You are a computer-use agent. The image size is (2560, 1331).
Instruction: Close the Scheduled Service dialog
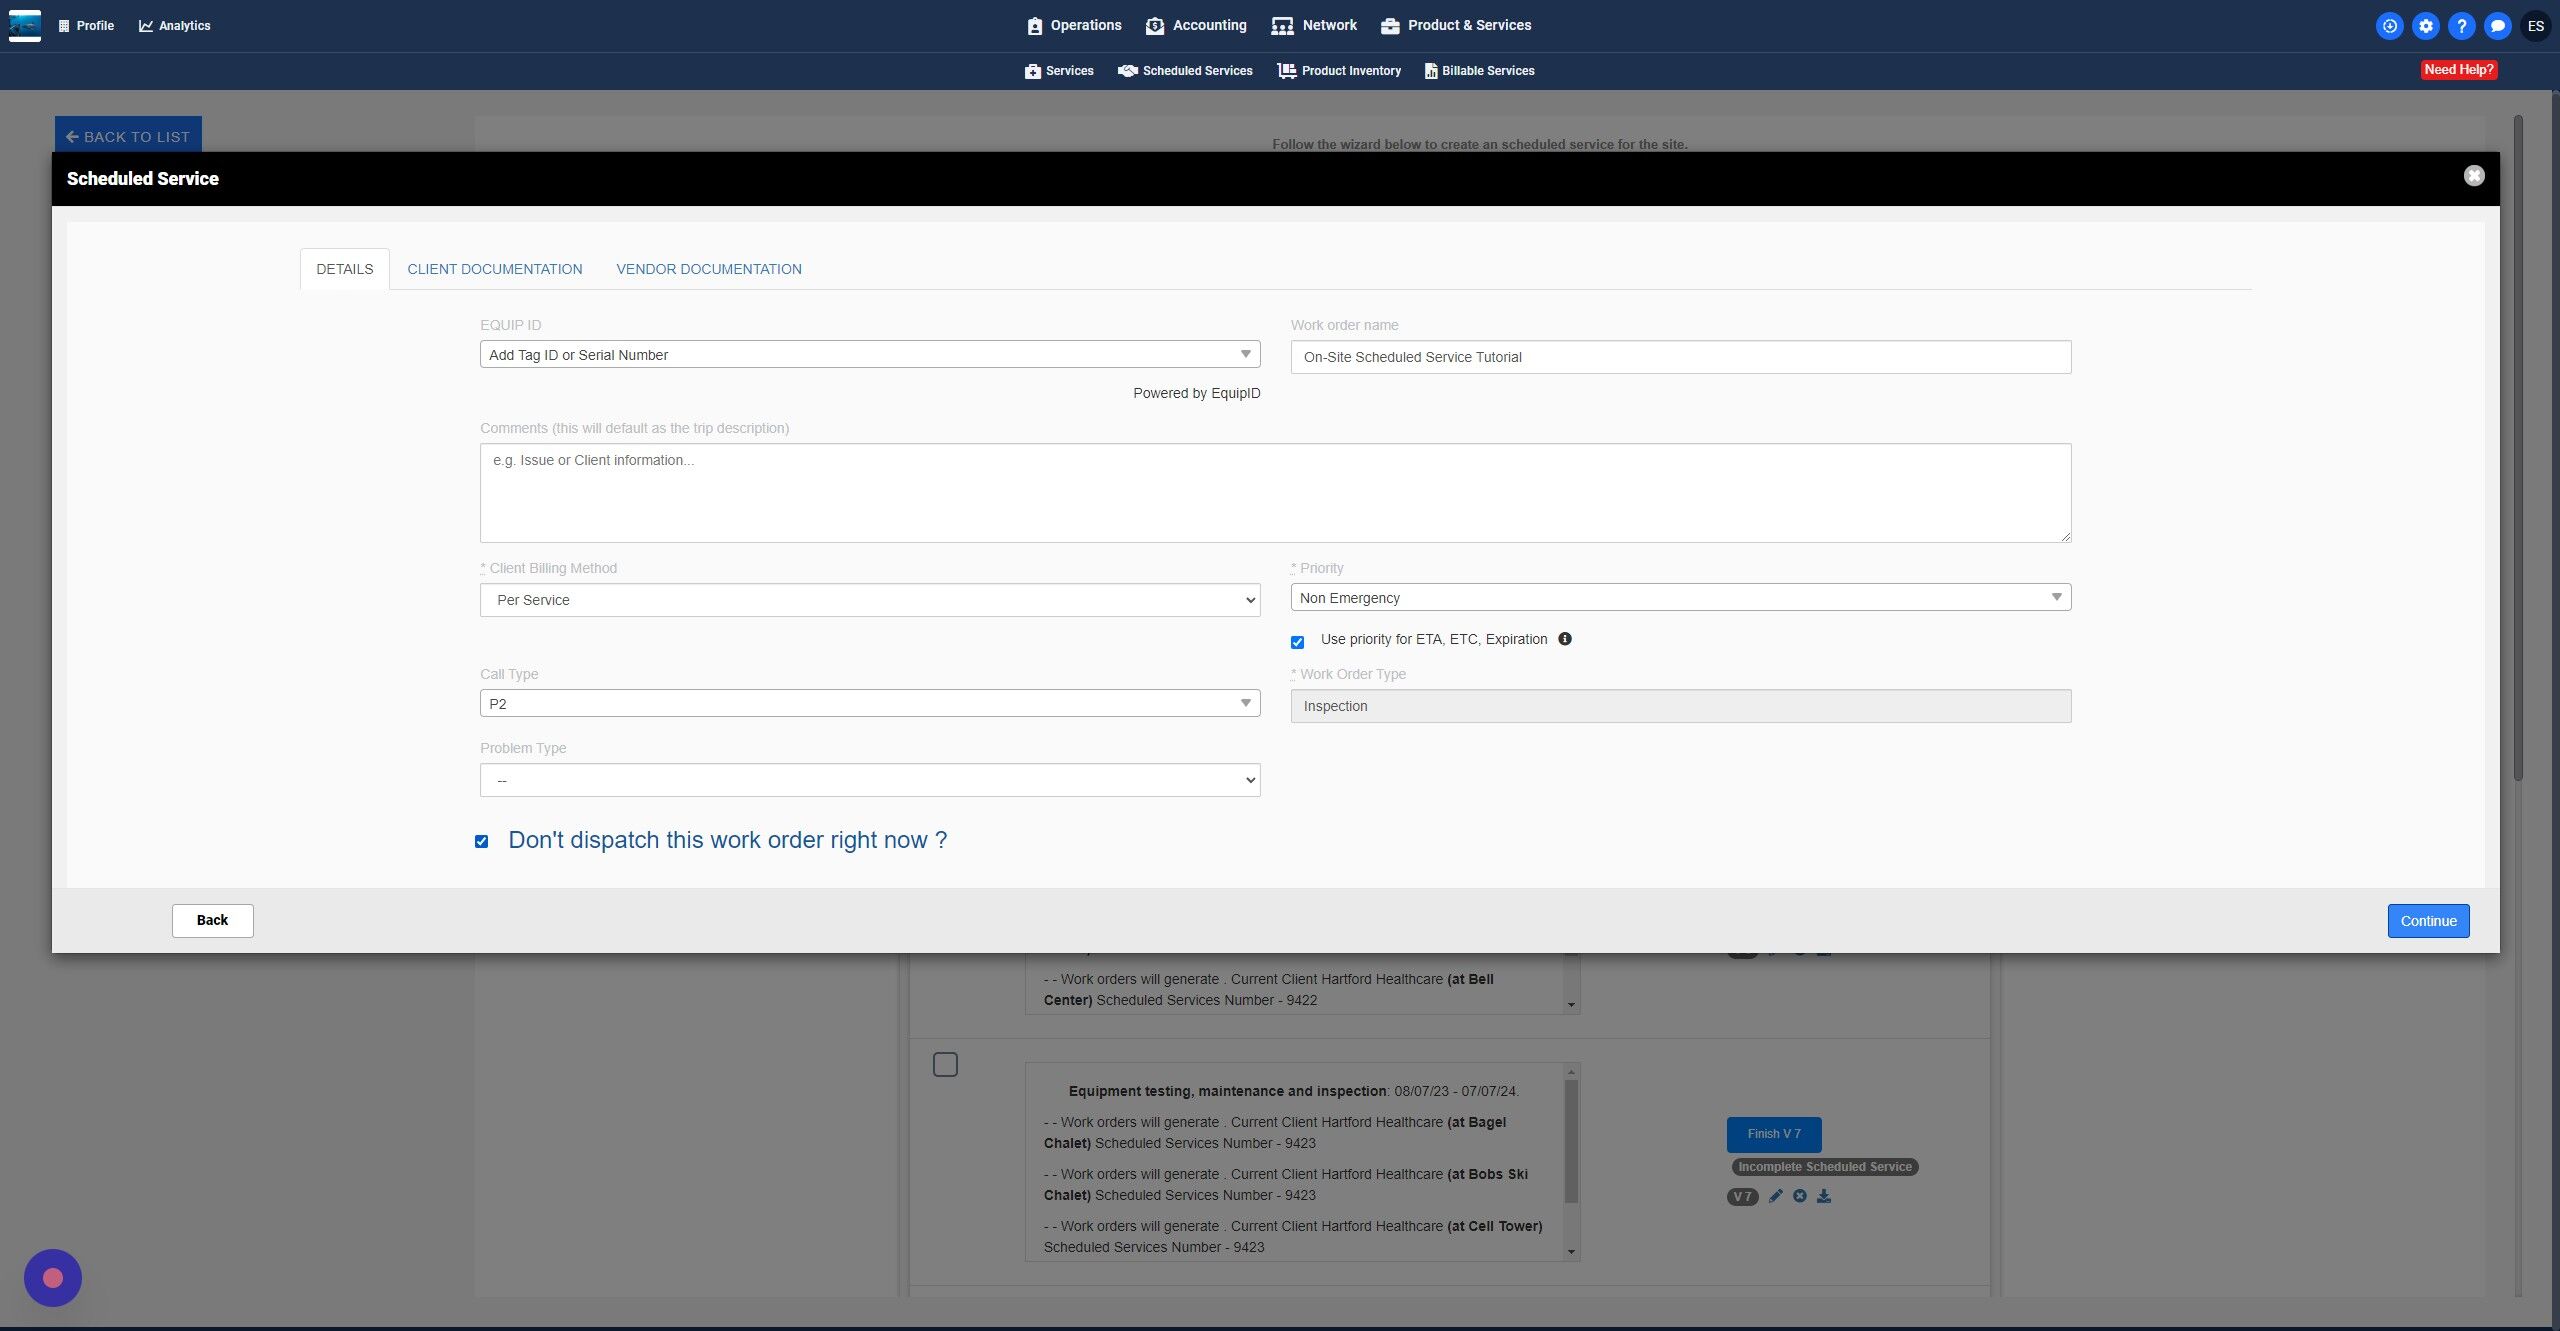(x=2473, y=176)
